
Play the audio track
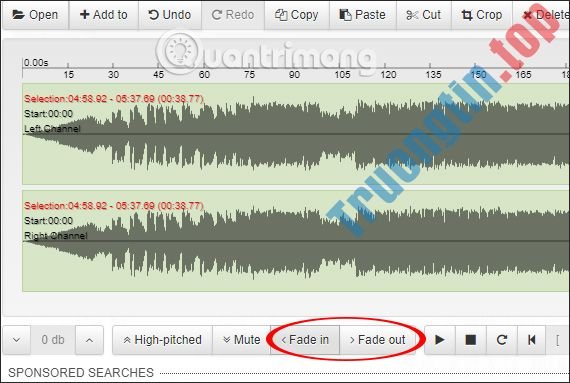[440, 340]
